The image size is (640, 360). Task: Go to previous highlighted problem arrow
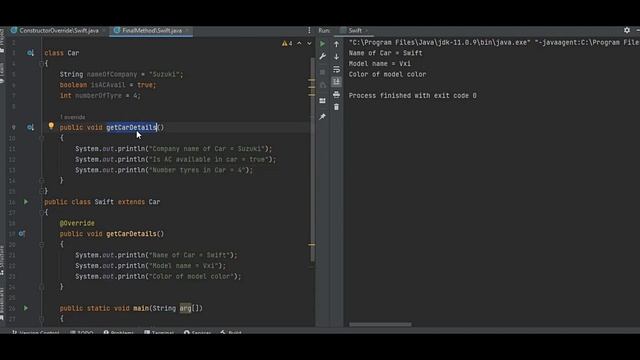299,43
